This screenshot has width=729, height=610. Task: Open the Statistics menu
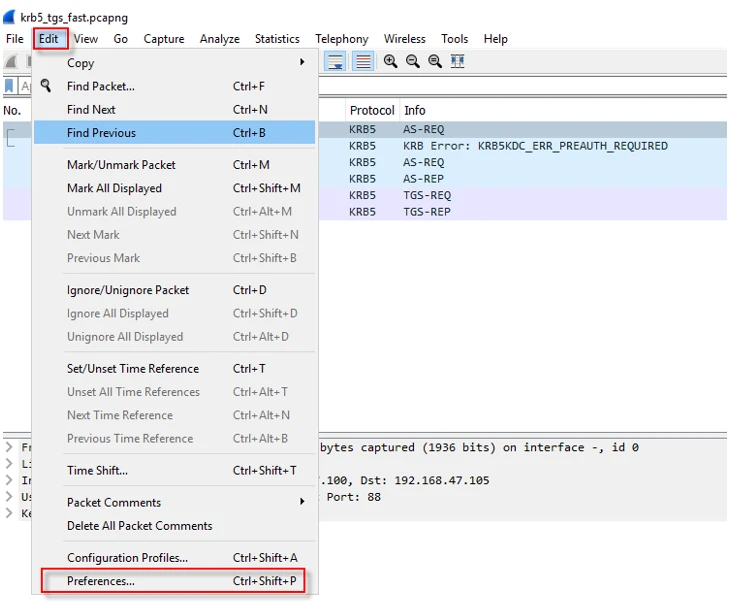277,39
